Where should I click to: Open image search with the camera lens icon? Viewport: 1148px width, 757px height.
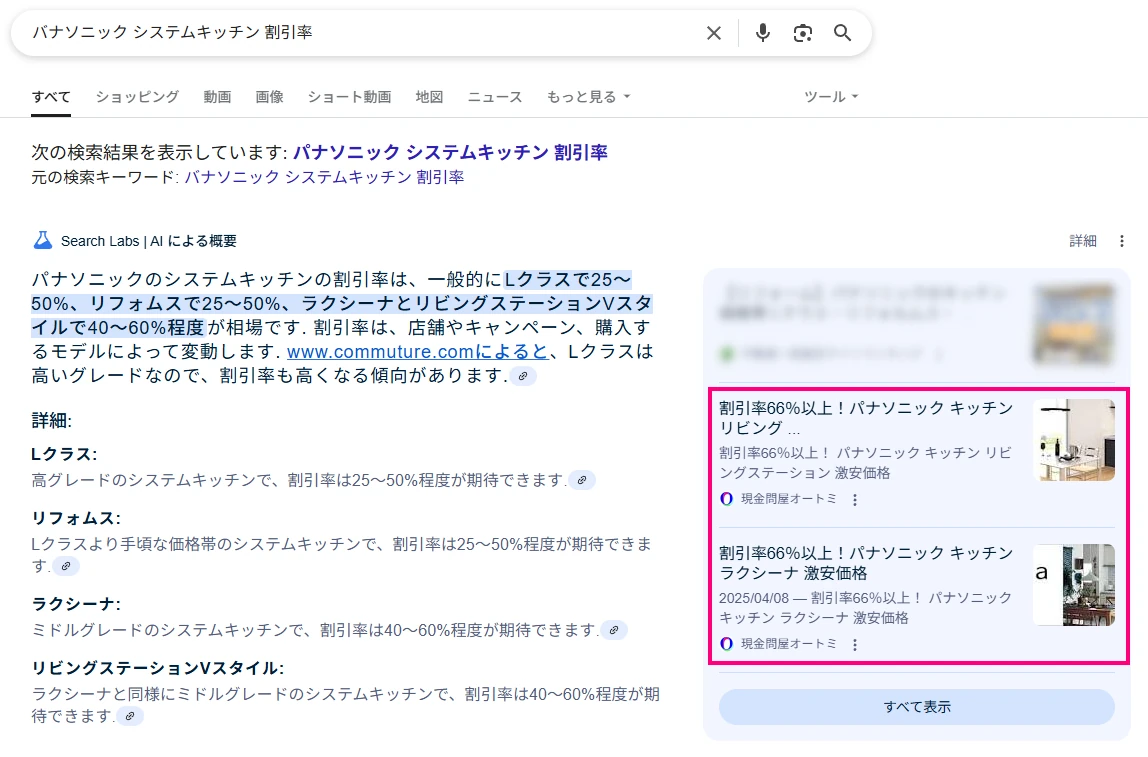point(802,33)
